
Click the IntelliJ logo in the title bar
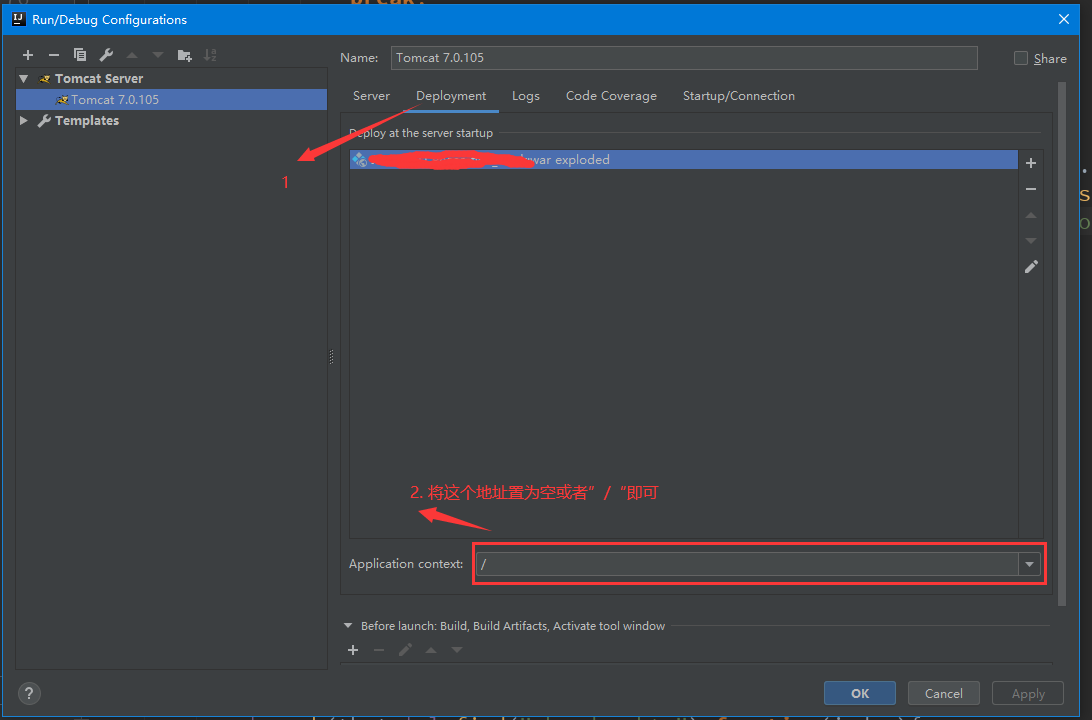point(19,19)
